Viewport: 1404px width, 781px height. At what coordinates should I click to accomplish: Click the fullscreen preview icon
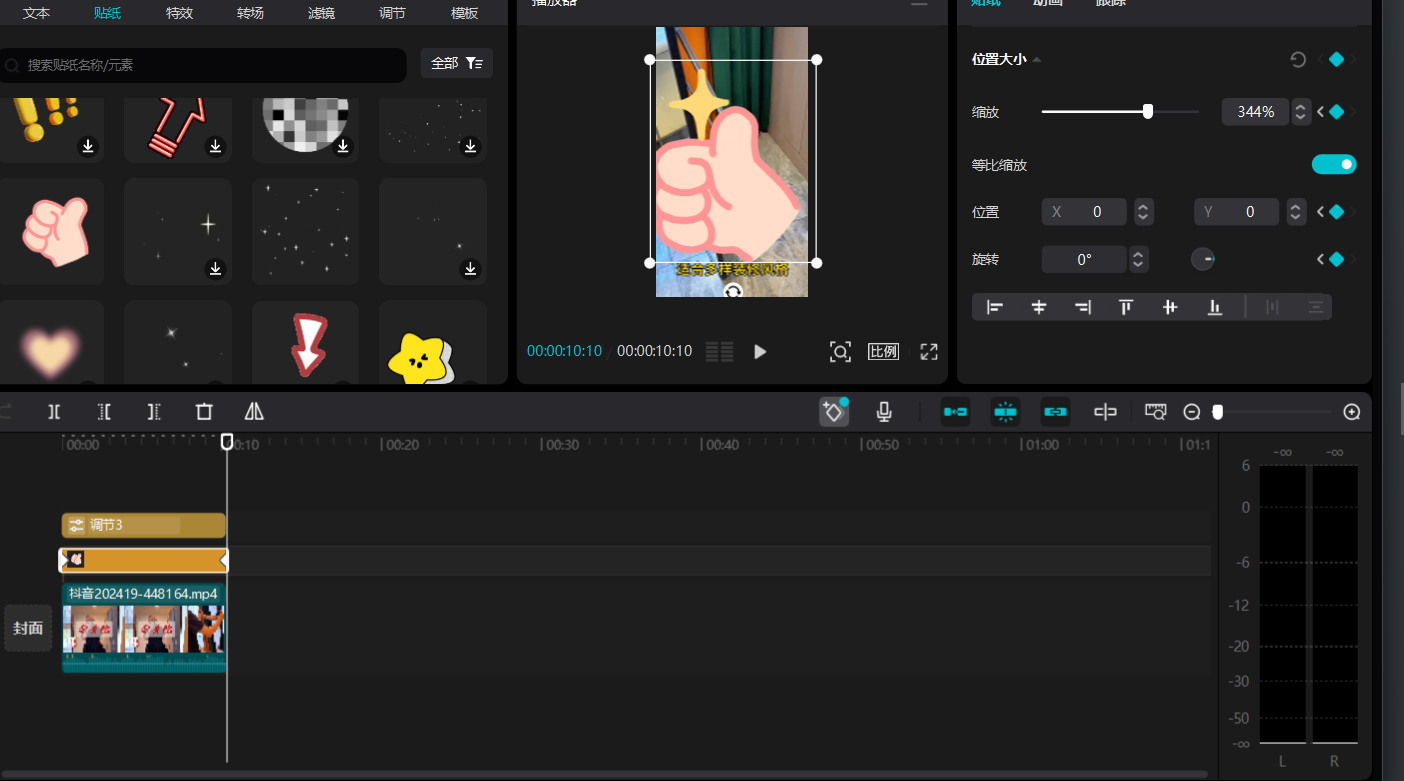pos(929,351)
